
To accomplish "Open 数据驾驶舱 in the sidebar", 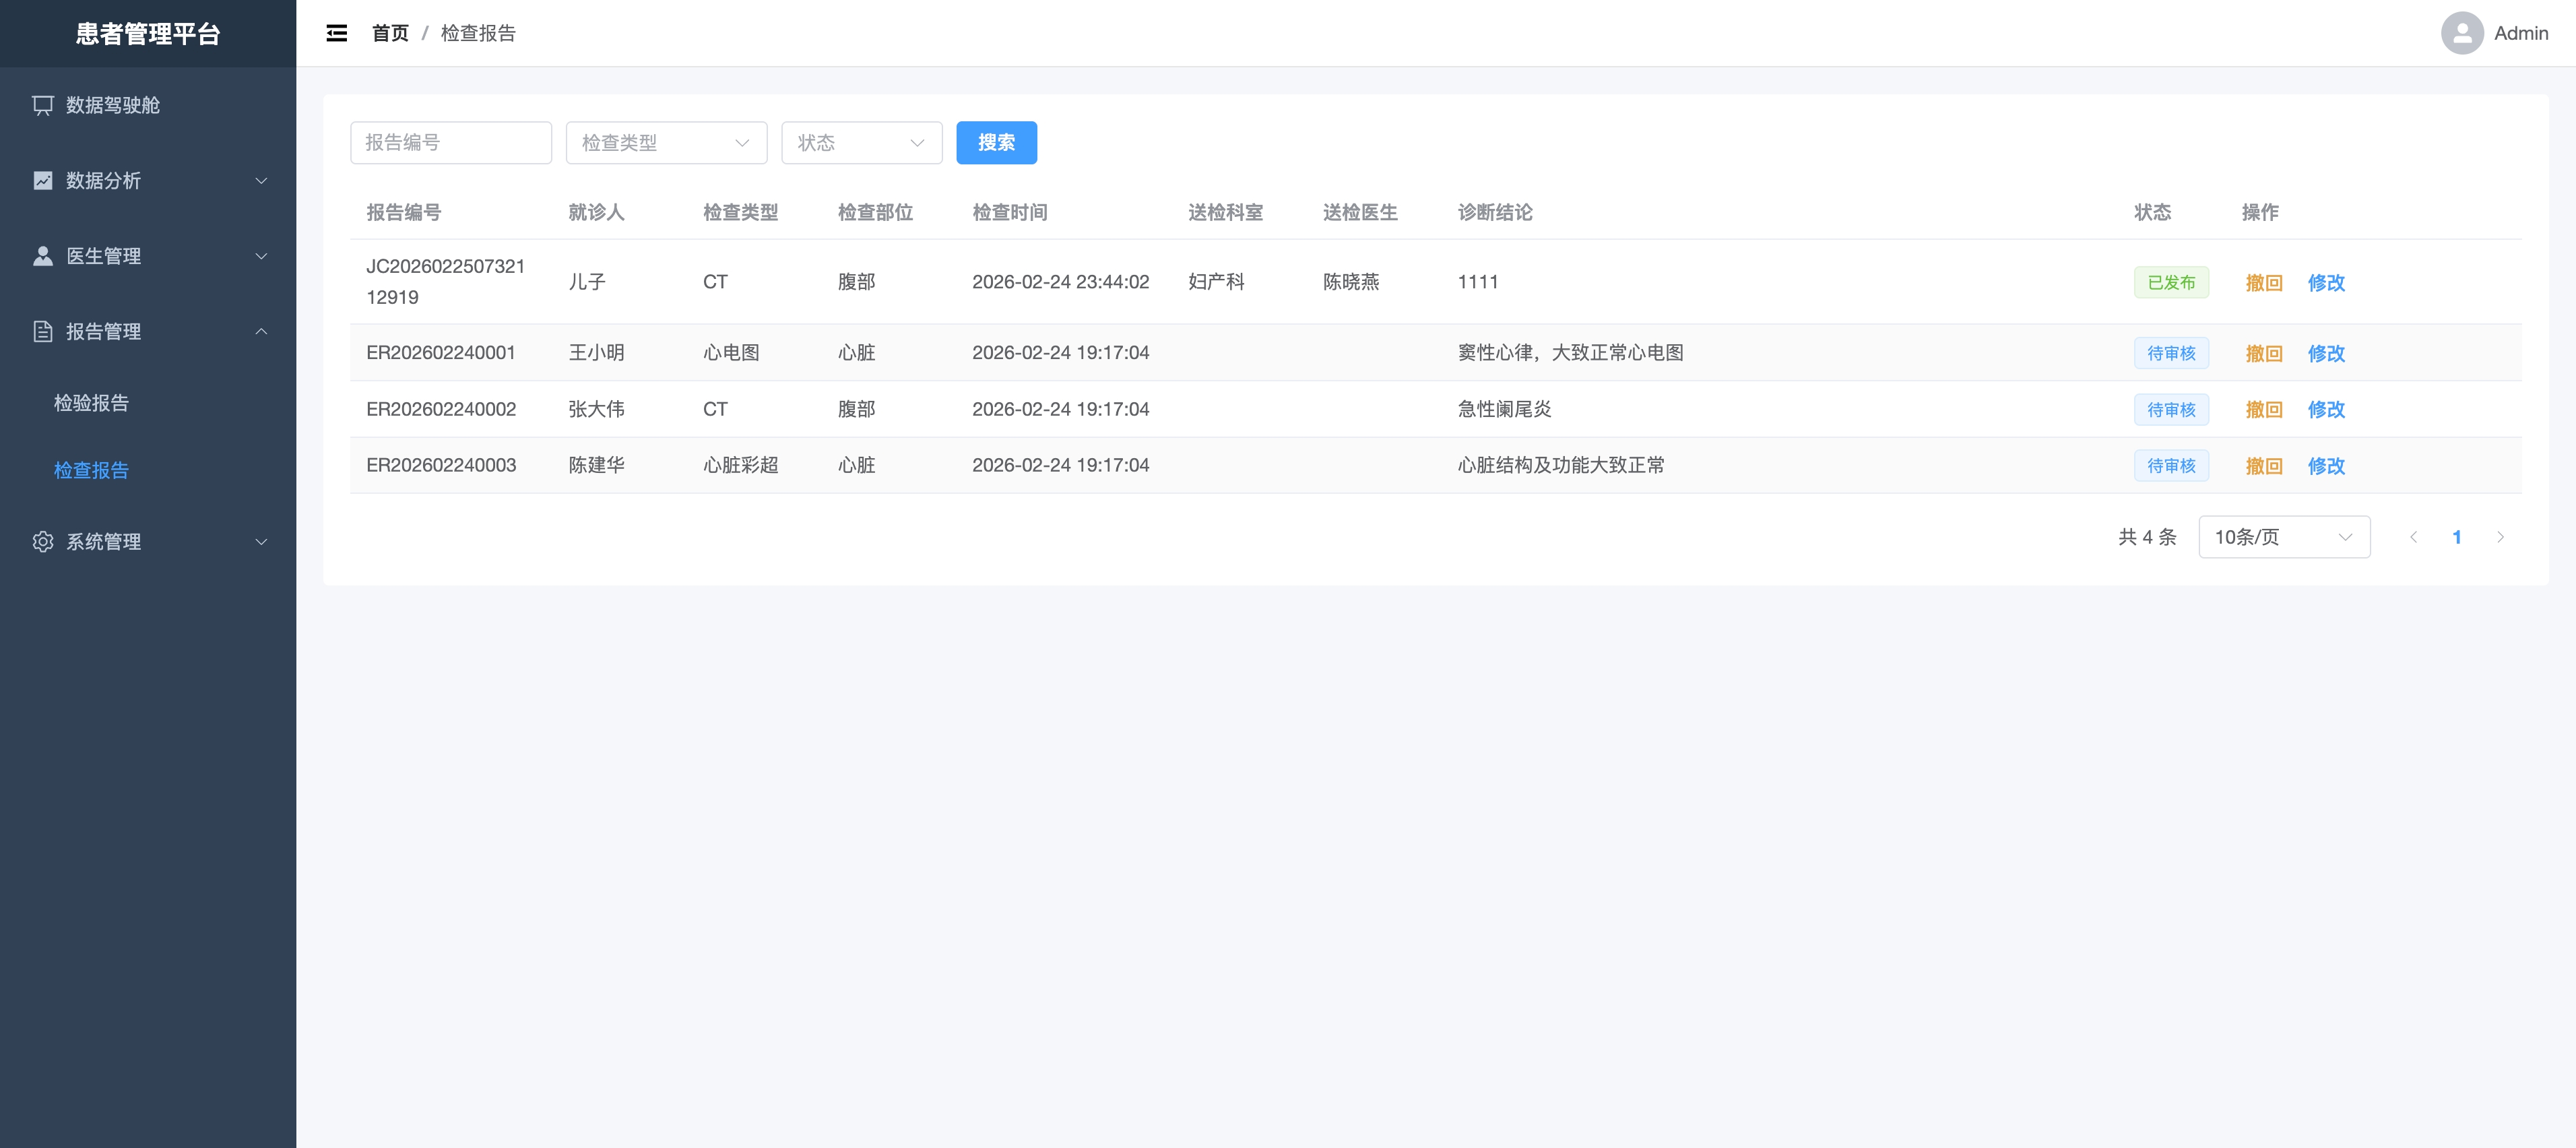I will click(148, 105).
